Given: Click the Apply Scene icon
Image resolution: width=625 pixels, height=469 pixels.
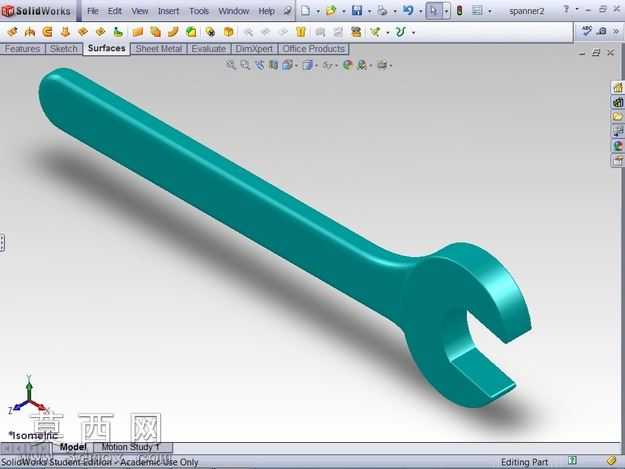Looking at the screenshot, I should [x=362, y=65].
